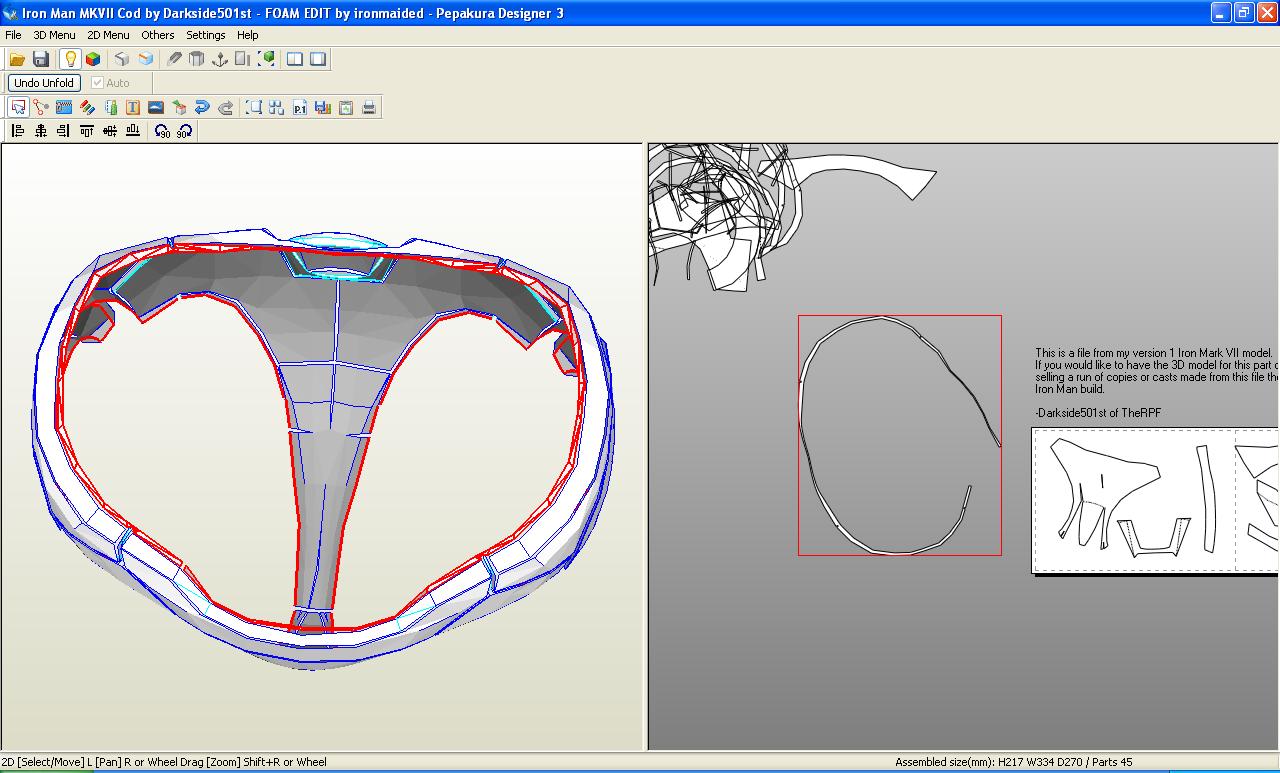The height and width of the screenshot is (773, 1280).
Task: Select the Join/Disjoin faces tool
Action: [41, 107]
